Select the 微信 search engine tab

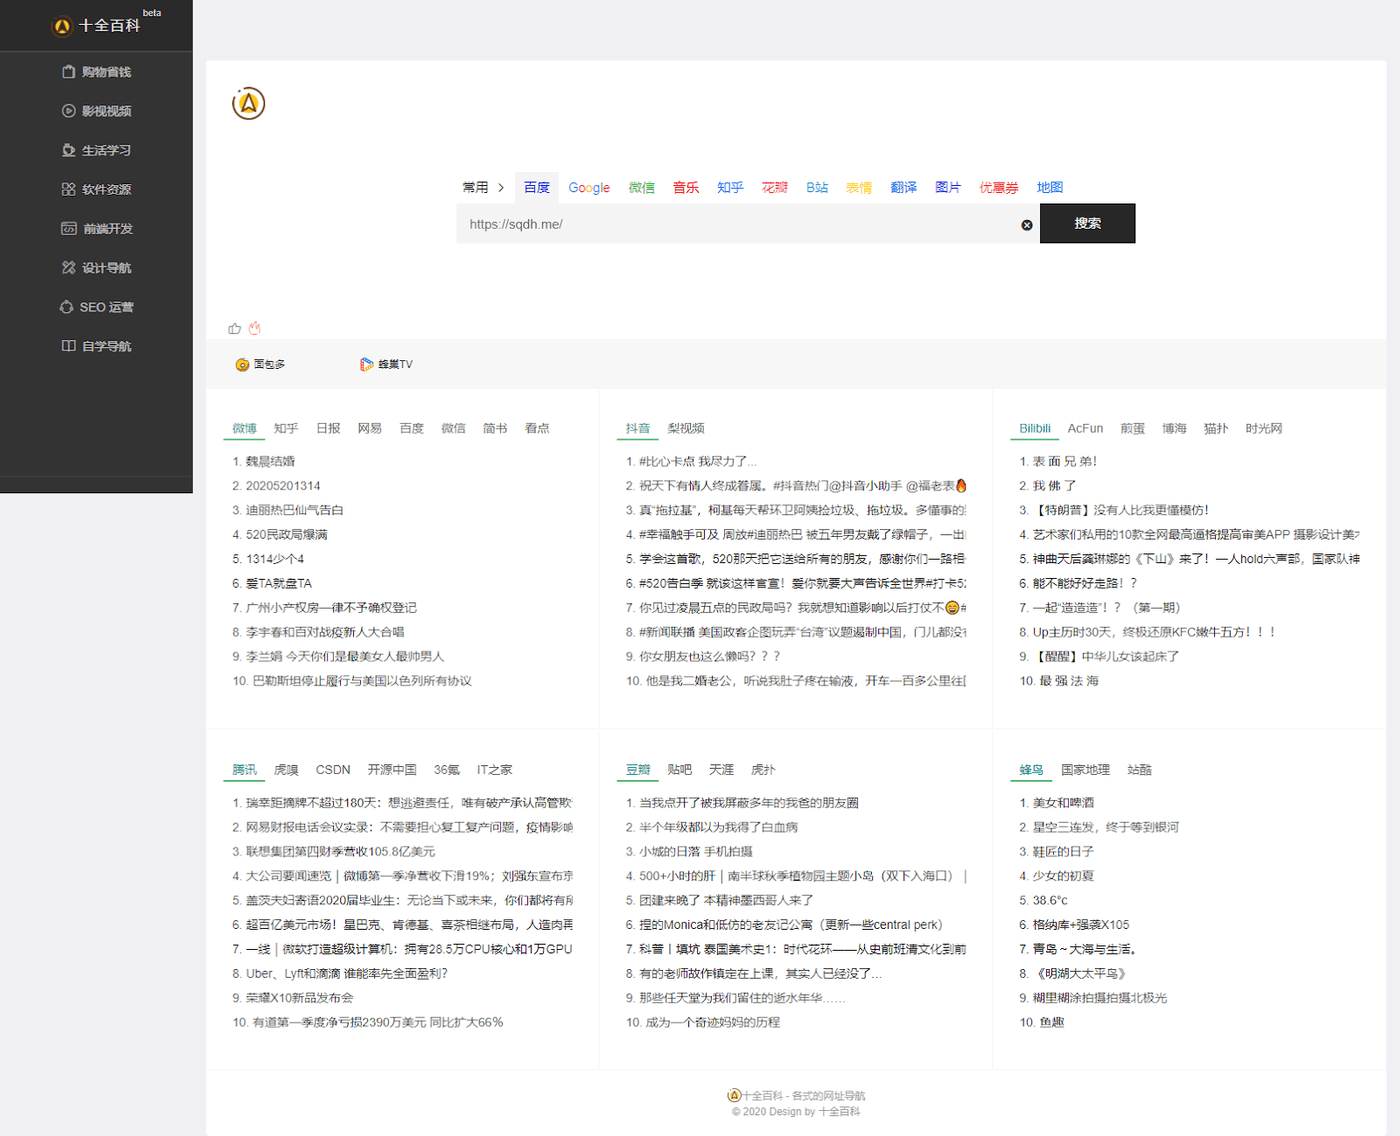(x=642, y=188)
